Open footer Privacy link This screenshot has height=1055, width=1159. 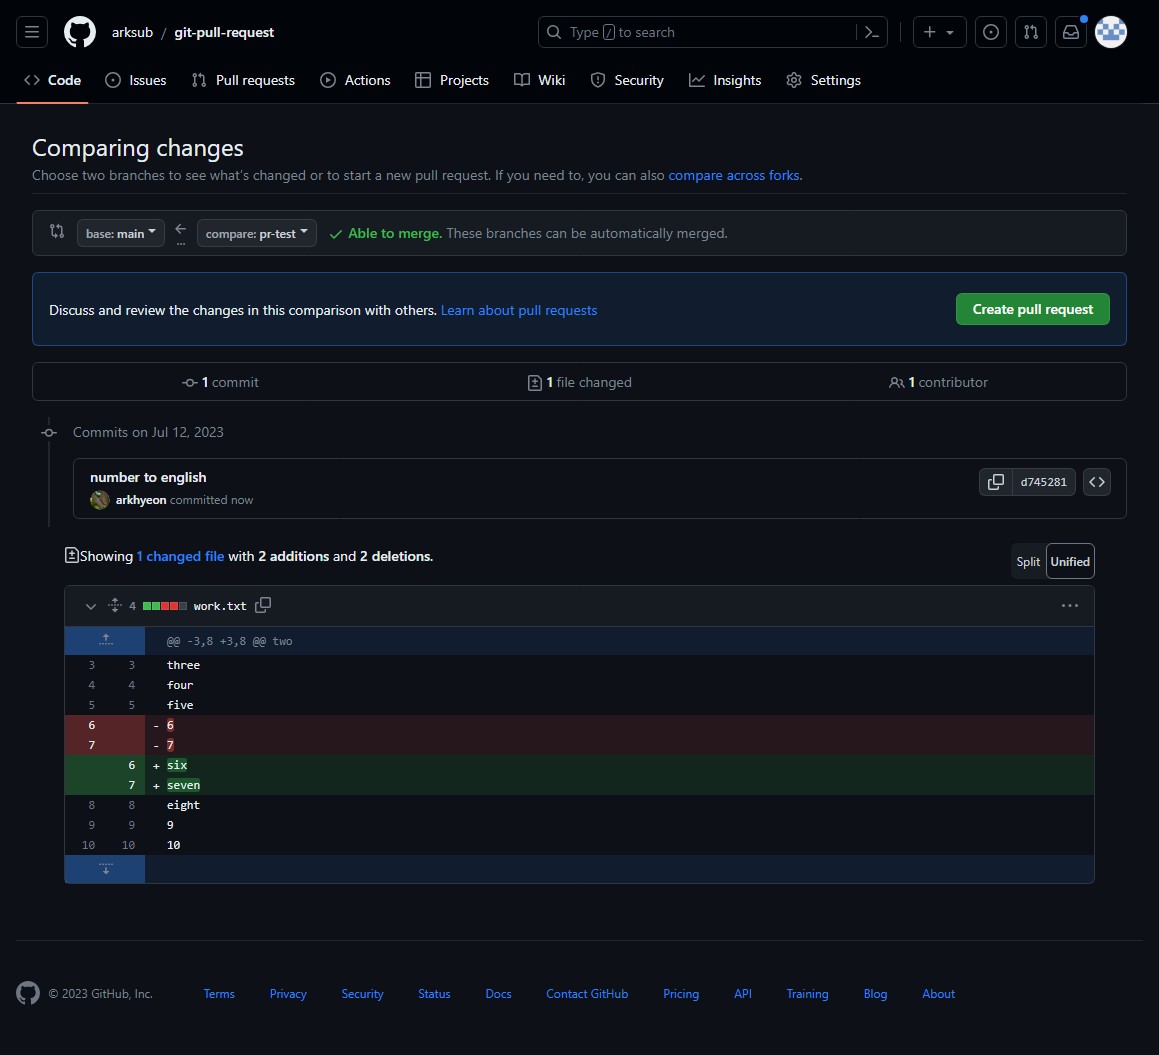click(288, 994)
